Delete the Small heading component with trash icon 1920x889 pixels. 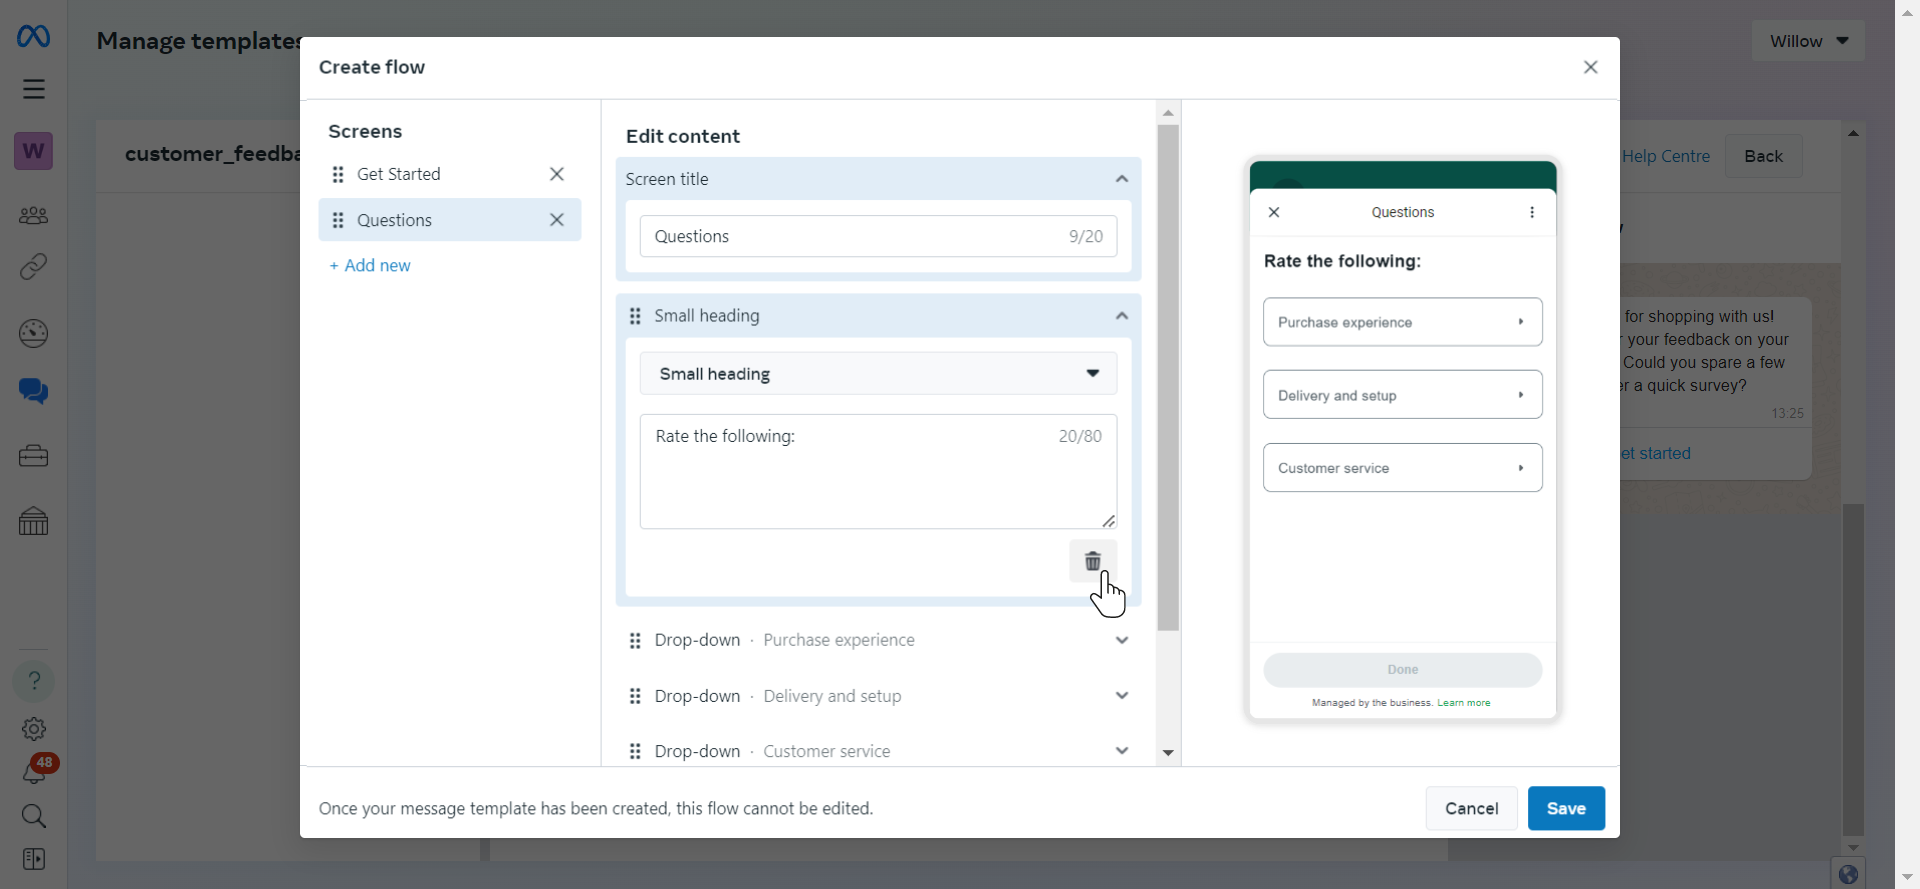pos(1093,561)
